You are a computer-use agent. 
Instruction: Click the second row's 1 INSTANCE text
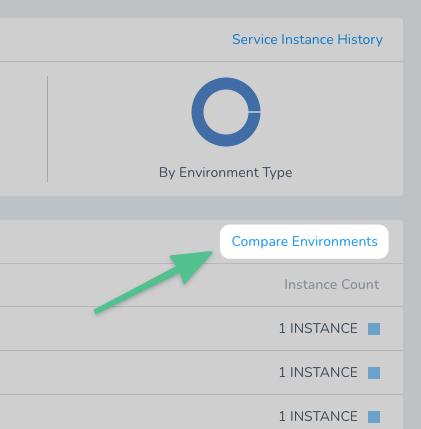coord(318,372)
